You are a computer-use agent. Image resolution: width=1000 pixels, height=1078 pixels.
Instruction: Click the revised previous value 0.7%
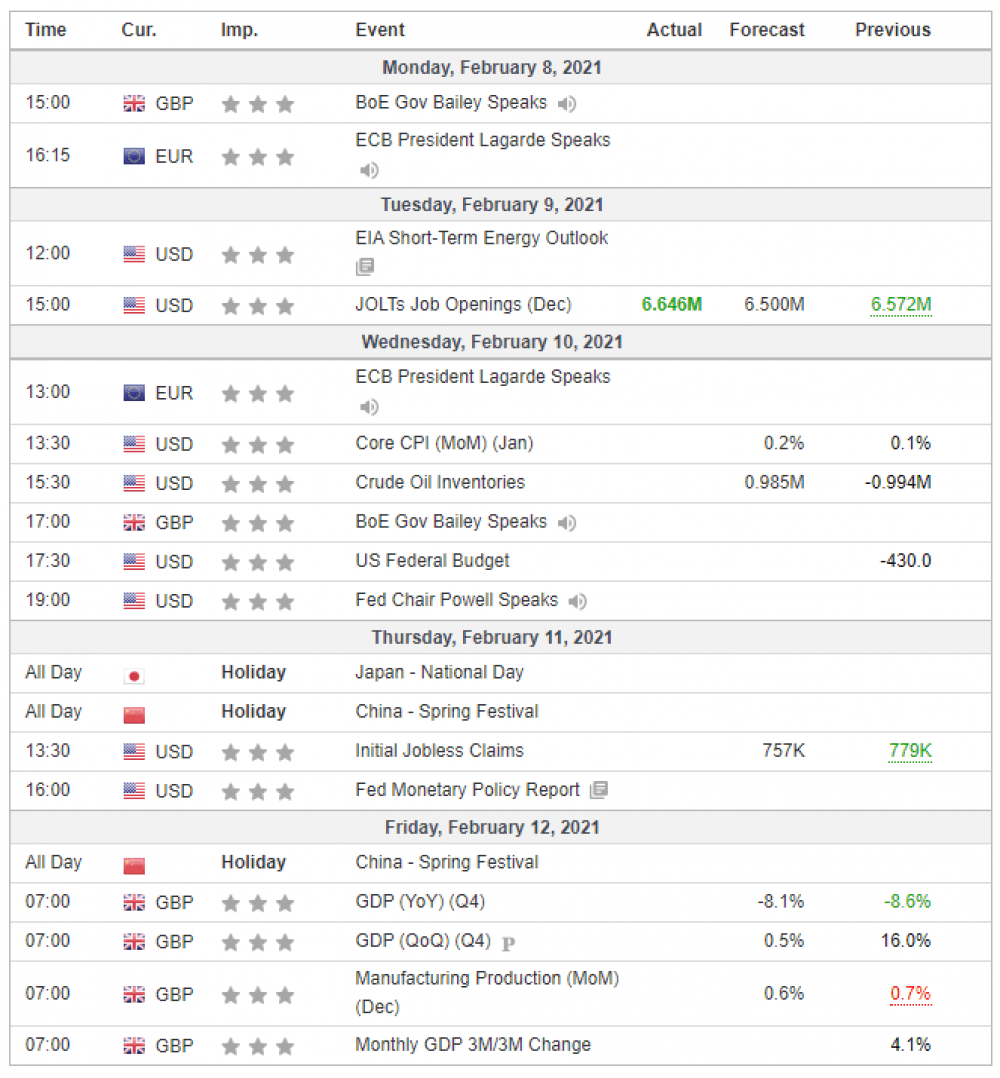pyautogui.click(x=910, y=993)
